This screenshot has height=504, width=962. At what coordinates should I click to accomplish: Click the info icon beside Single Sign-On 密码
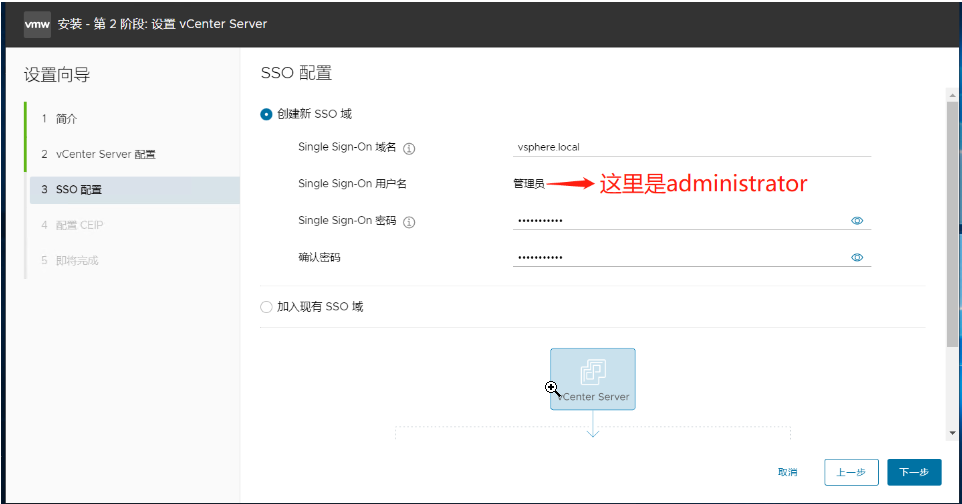[409, 222]
